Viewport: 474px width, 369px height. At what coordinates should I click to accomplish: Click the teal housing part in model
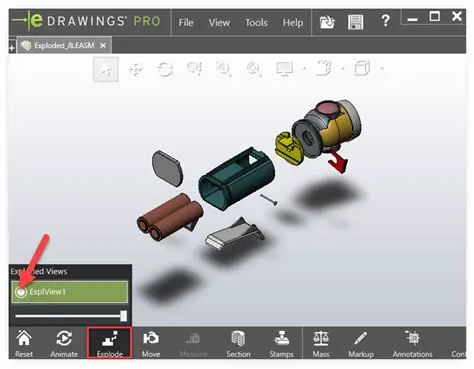pos(237,178)
